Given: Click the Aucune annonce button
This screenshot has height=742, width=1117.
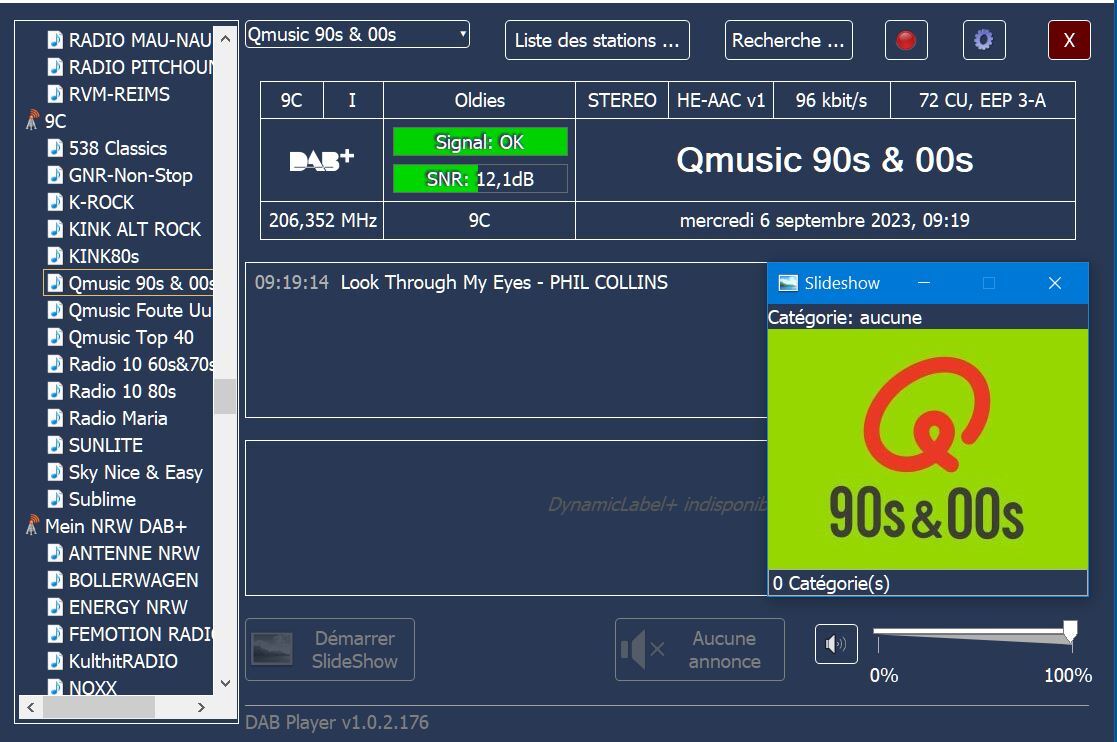Looking at the screenshot, I should click(x=700, y=649).
